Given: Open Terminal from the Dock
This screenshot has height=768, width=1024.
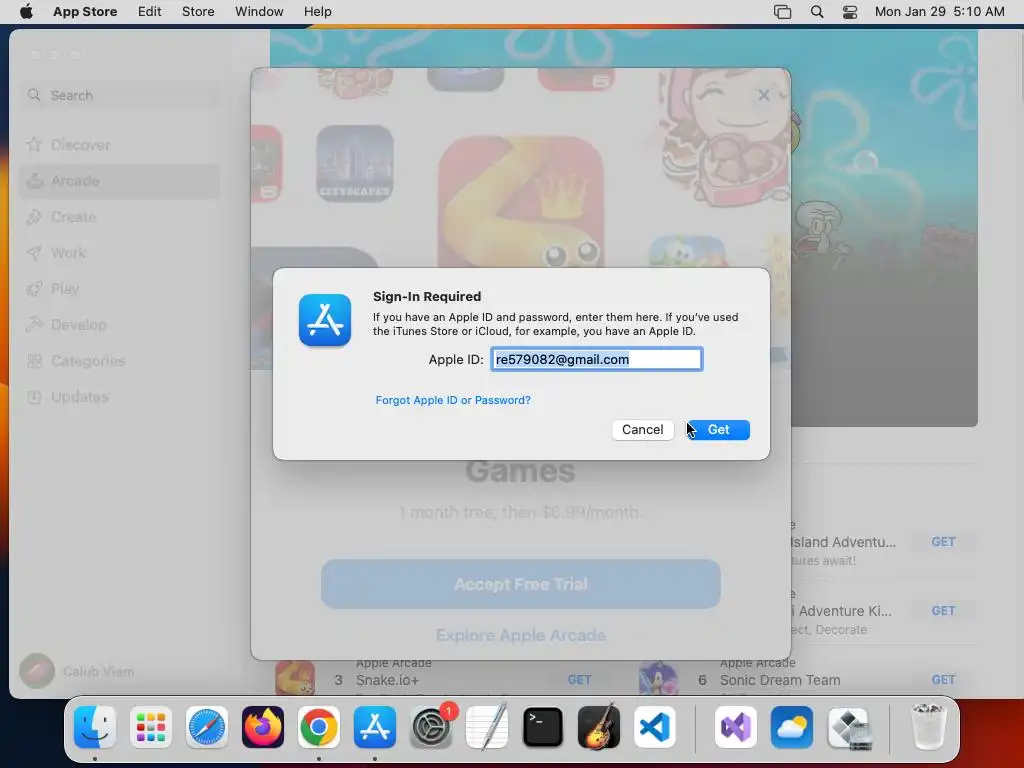Looking at the screenshot, I should pyautogui.click(x=543, y=727).
